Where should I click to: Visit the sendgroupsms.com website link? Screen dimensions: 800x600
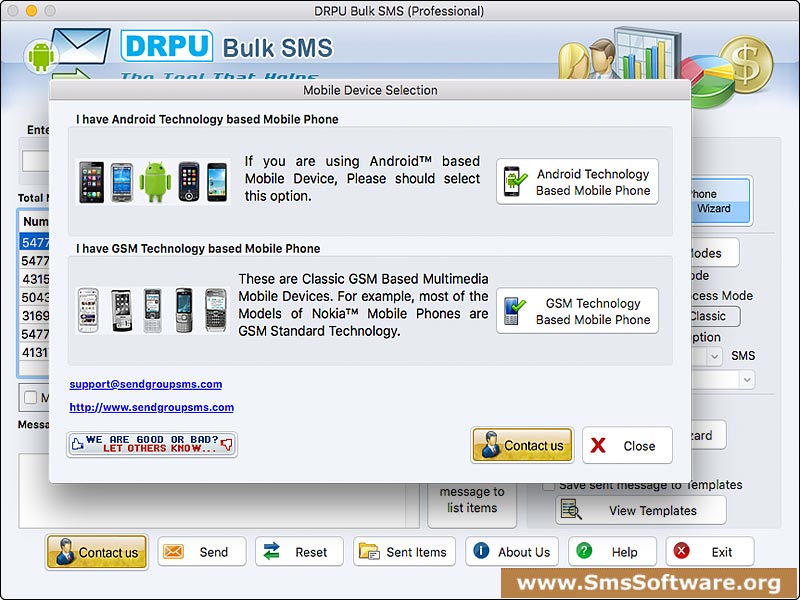(150, 407)
